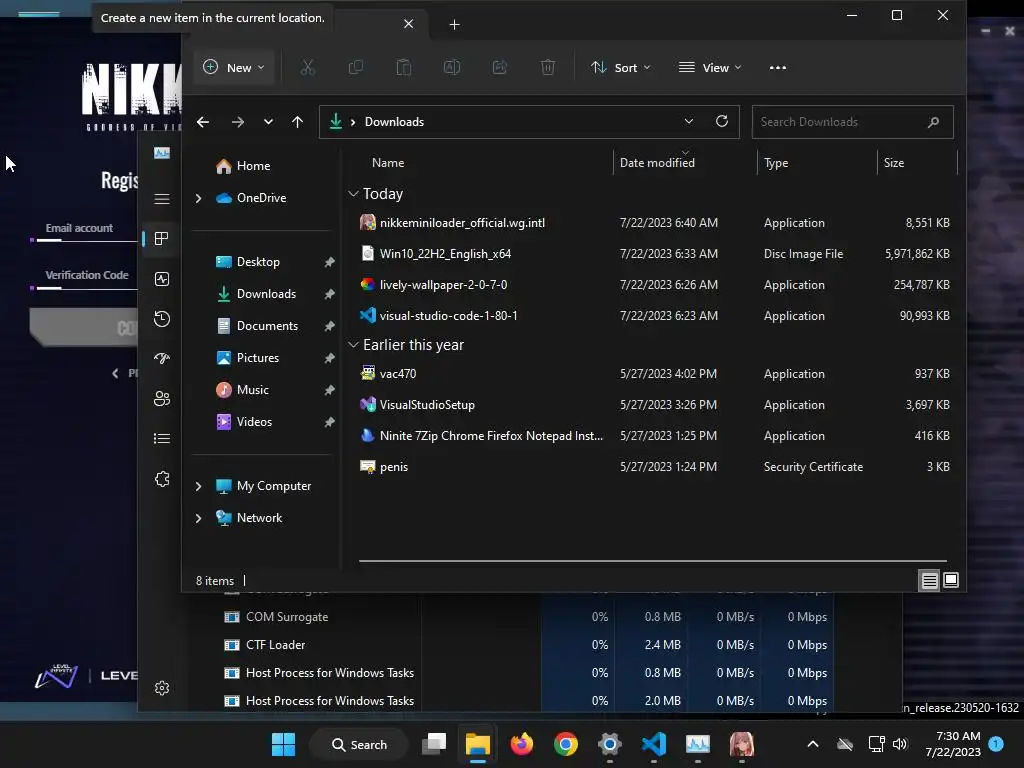Image resolution: width=1024 pixels, height=768 pixels.
Task: Open Task Manager Services puzzle icon
Action: [162, 479]
